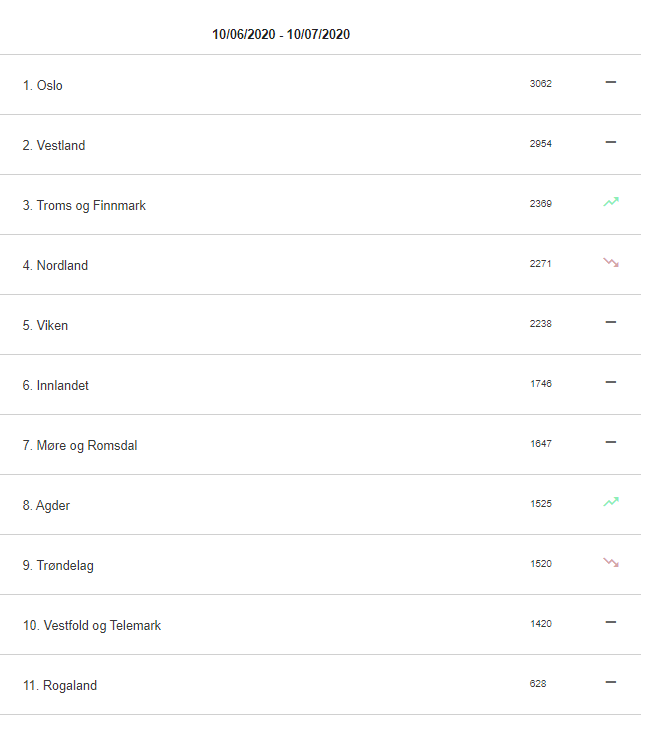This screenshot has width=665, height=733.
Task: Select 10. Vestfold og Telemark row
Action: click(x=320, y=625)
